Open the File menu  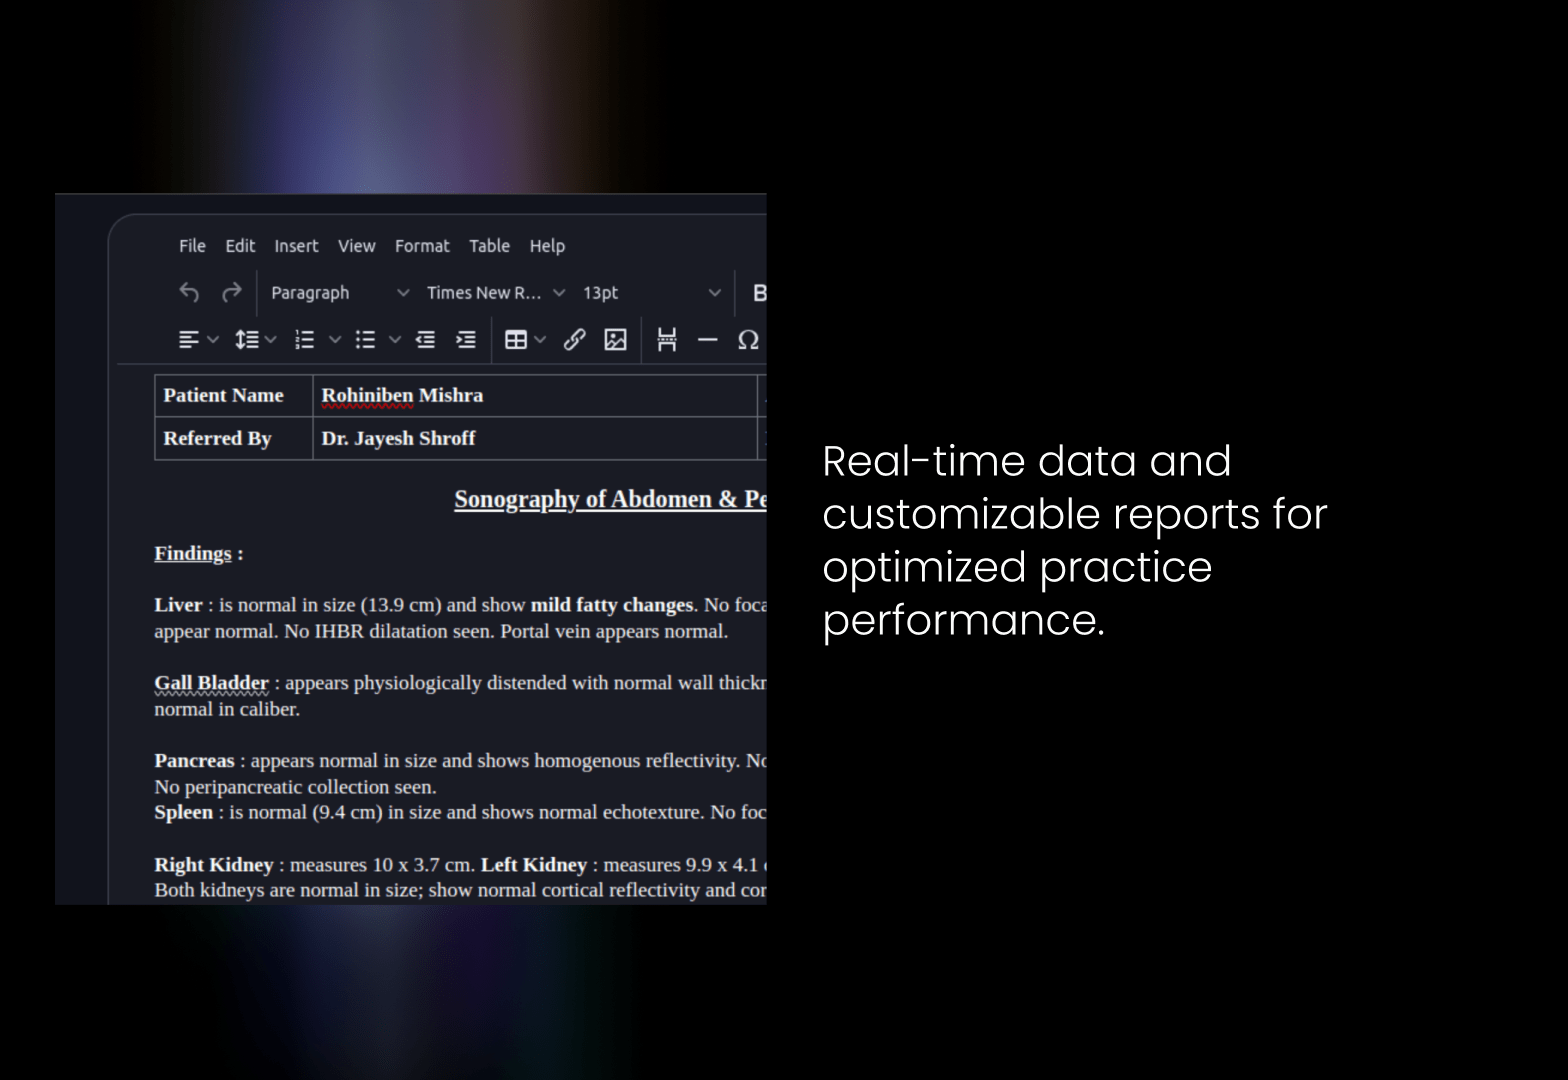tap(192, 246)
